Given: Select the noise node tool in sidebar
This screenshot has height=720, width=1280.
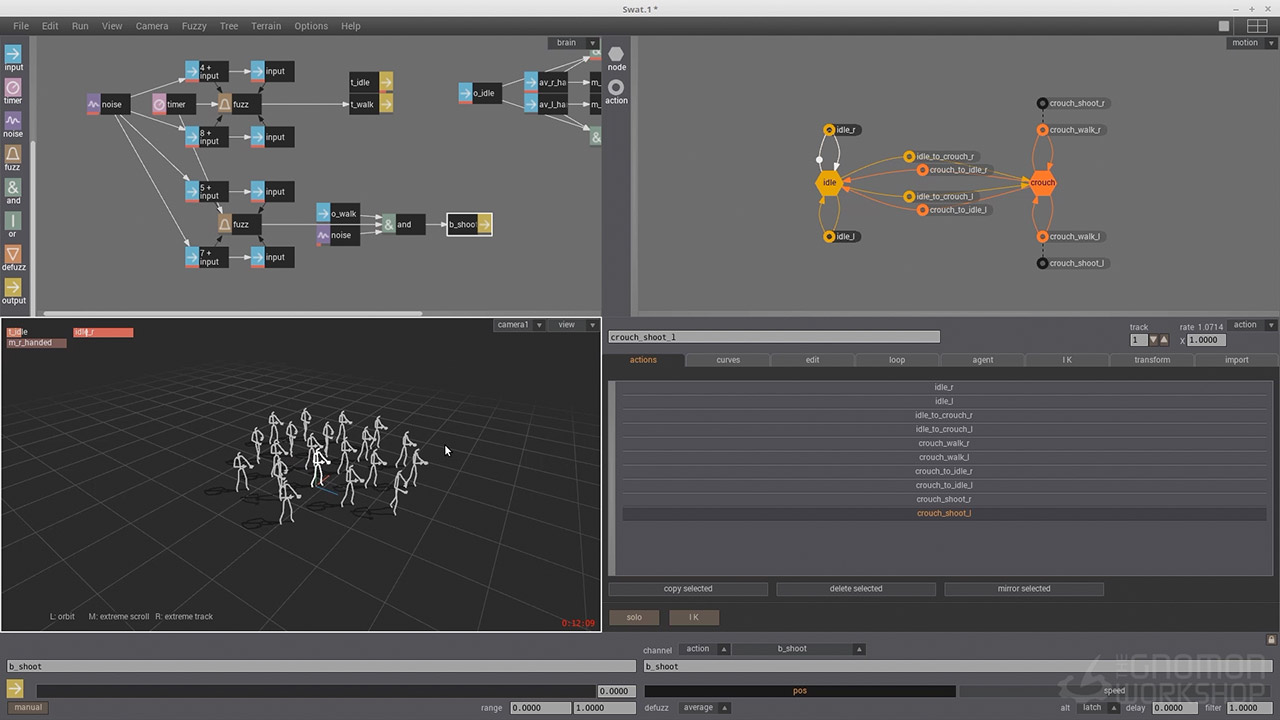Looking at the screenshot, I should [13, 121].
